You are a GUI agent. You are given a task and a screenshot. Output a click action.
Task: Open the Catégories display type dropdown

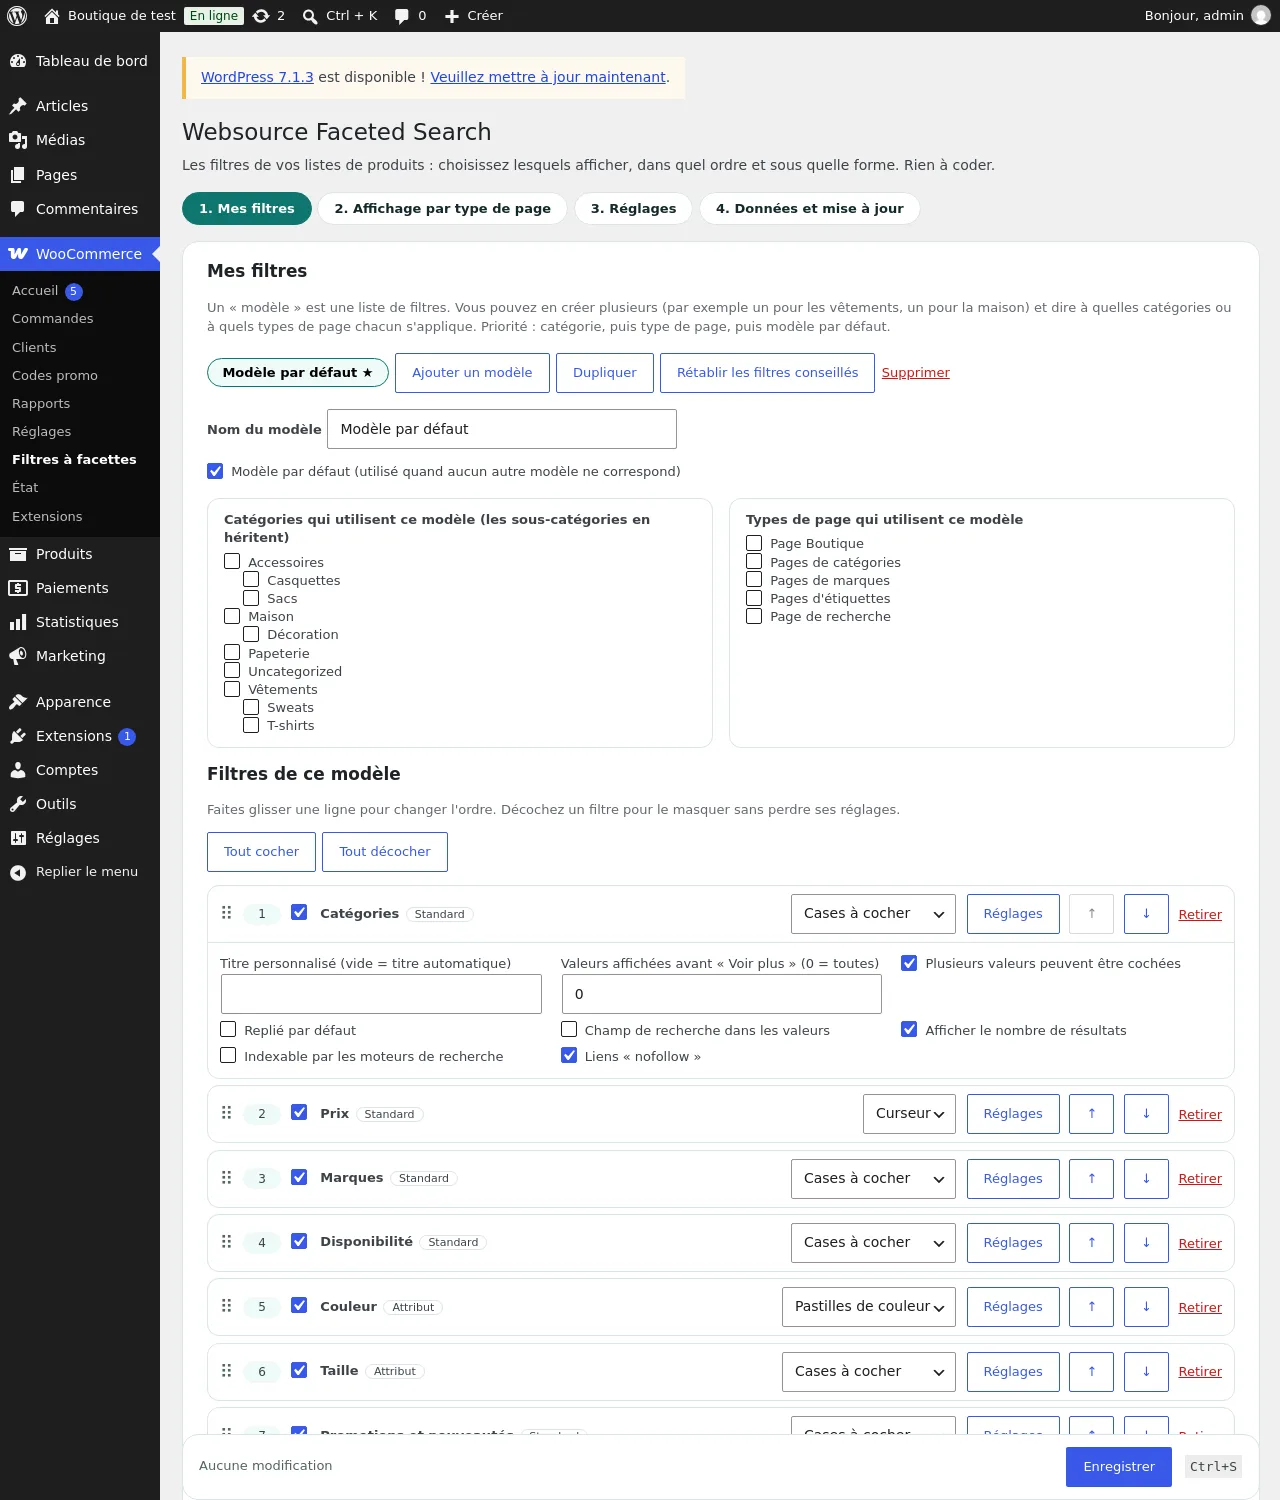pyautogui.click(x=873, y=914)
